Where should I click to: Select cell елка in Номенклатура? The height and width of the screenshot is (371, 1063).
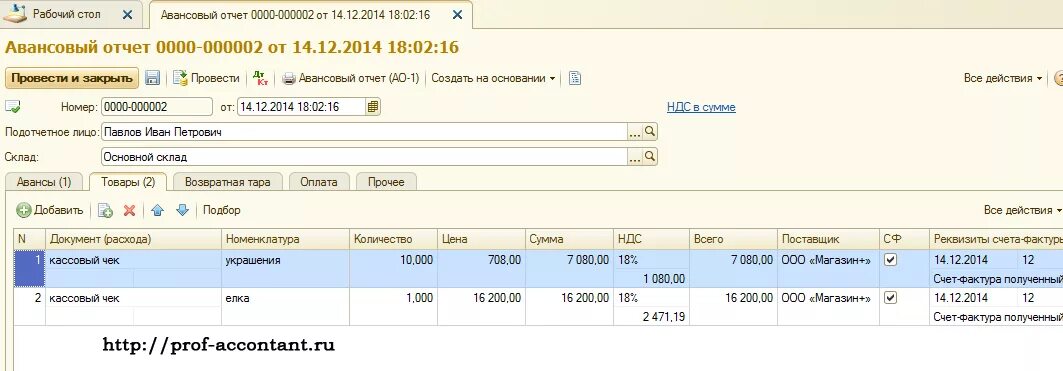(285, 298)
